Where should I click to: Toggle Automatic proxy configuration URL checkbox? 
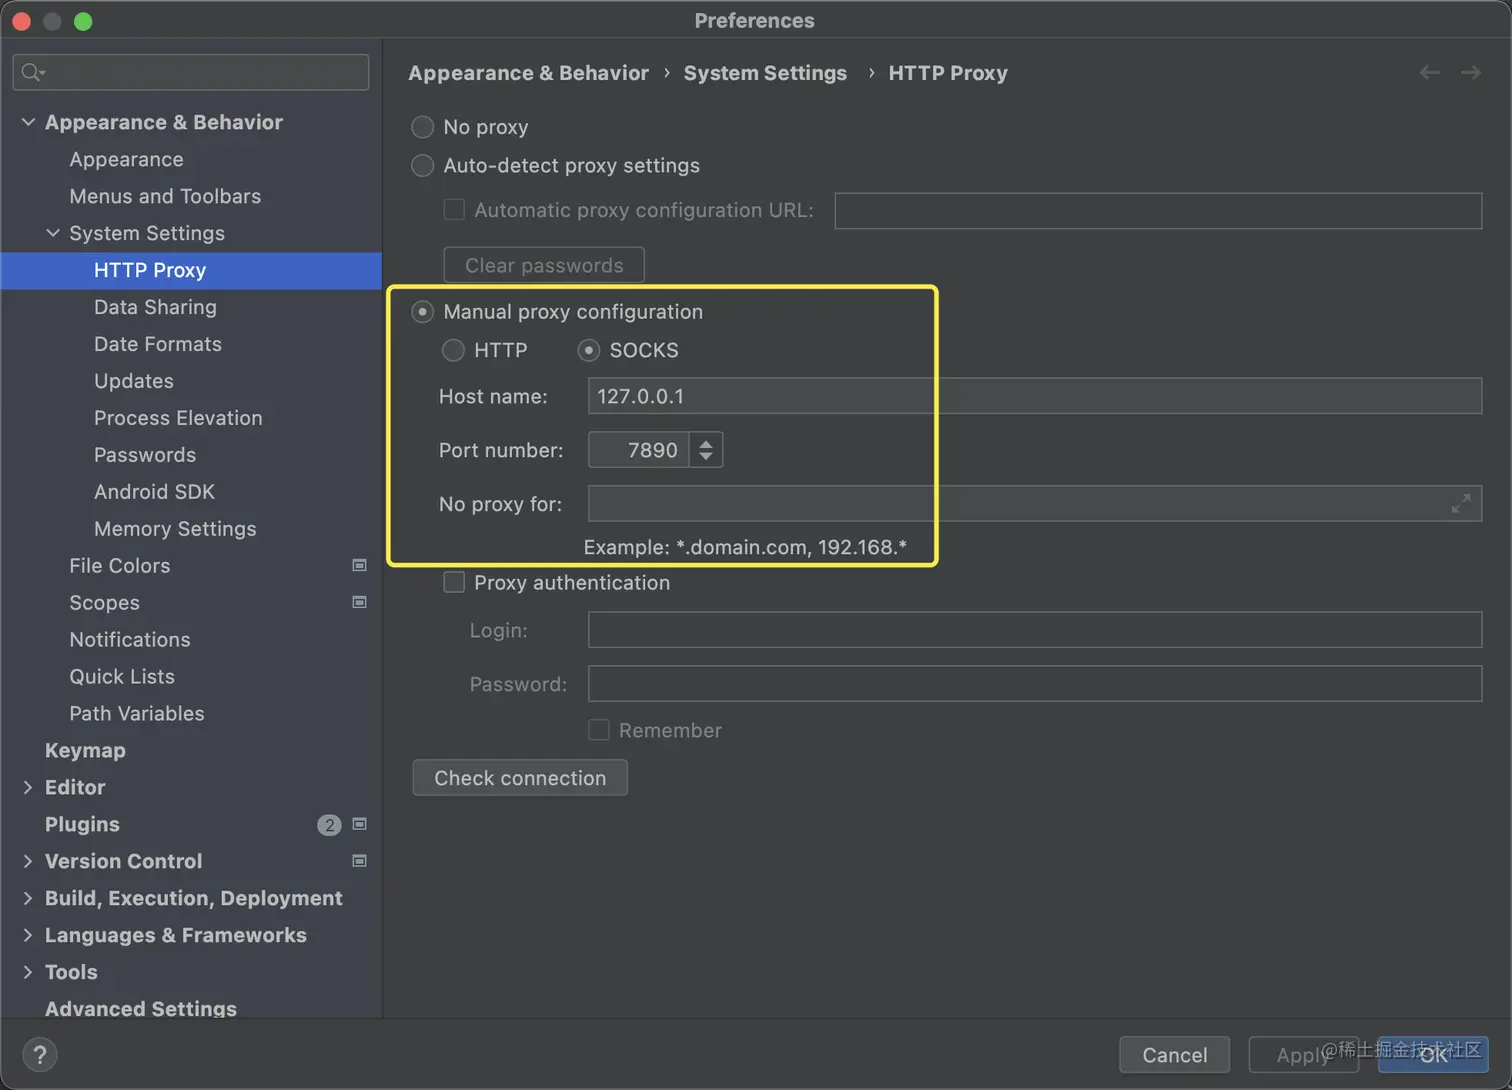click(x=454, y=210)
